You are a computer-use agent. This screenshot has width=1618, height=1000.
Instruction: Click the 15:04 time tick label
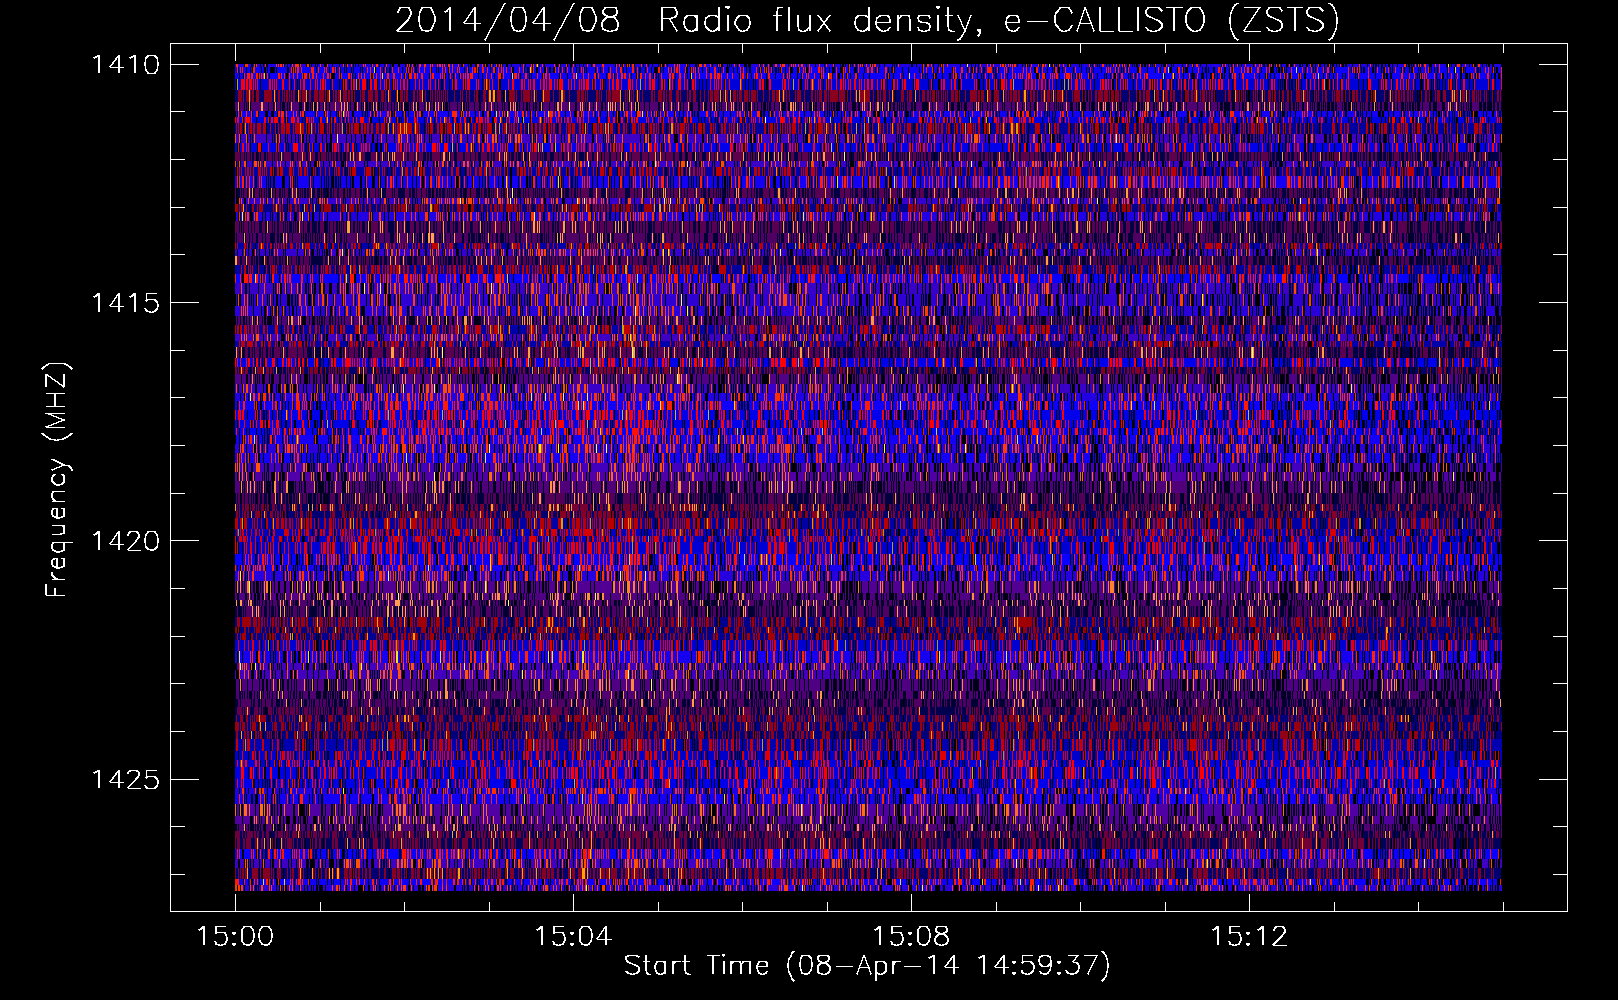573,936
